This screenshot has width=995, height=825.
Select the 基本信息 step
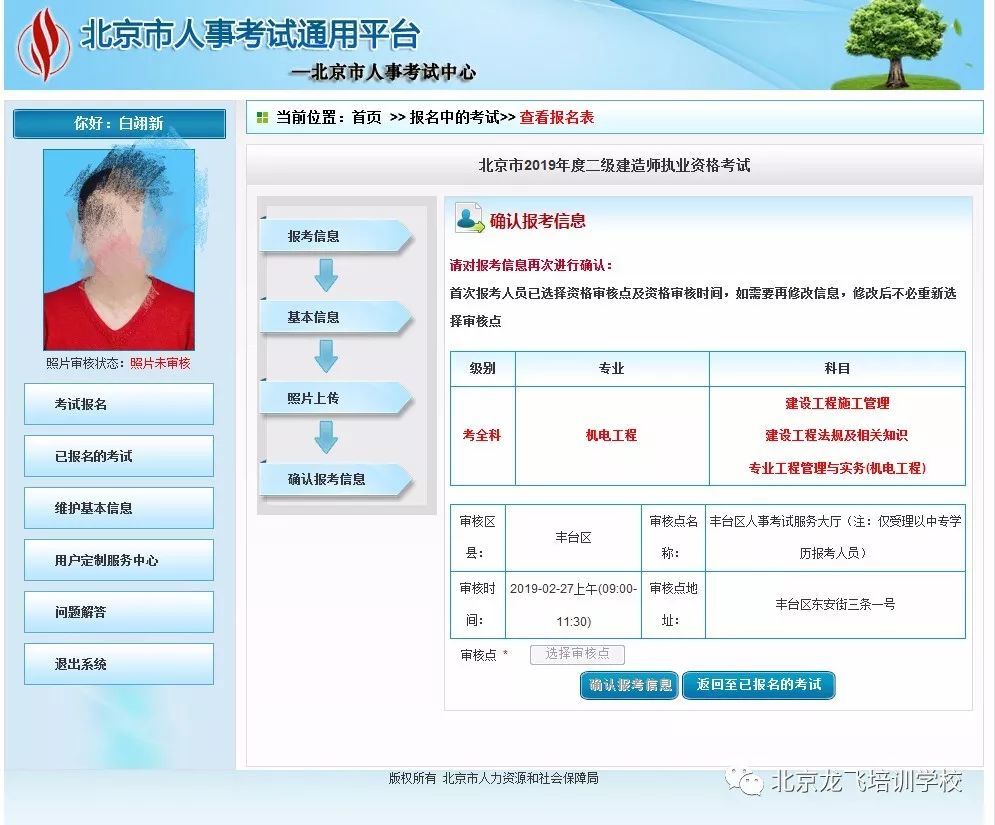coord(335,317)
